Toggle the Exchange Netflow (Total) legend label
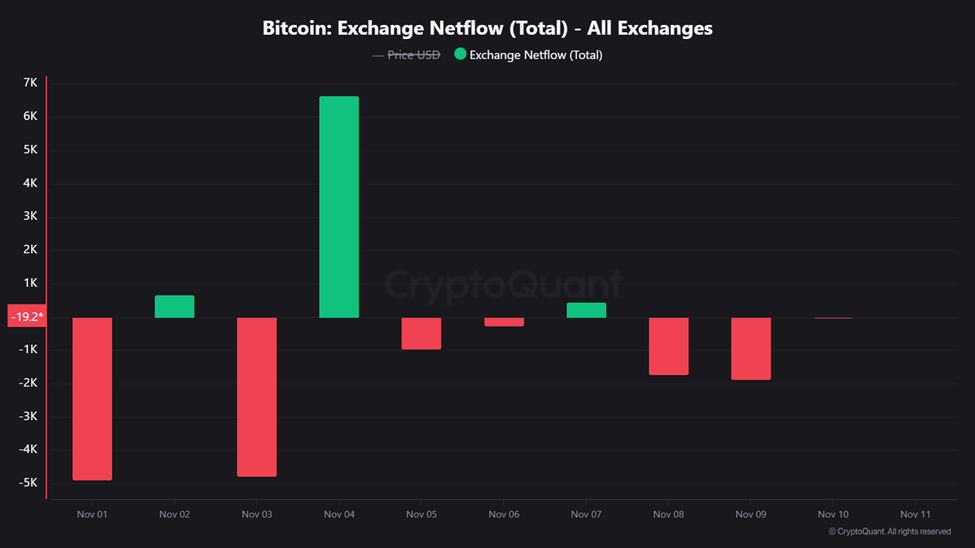The image size is (975, 548). coord(536,55)
